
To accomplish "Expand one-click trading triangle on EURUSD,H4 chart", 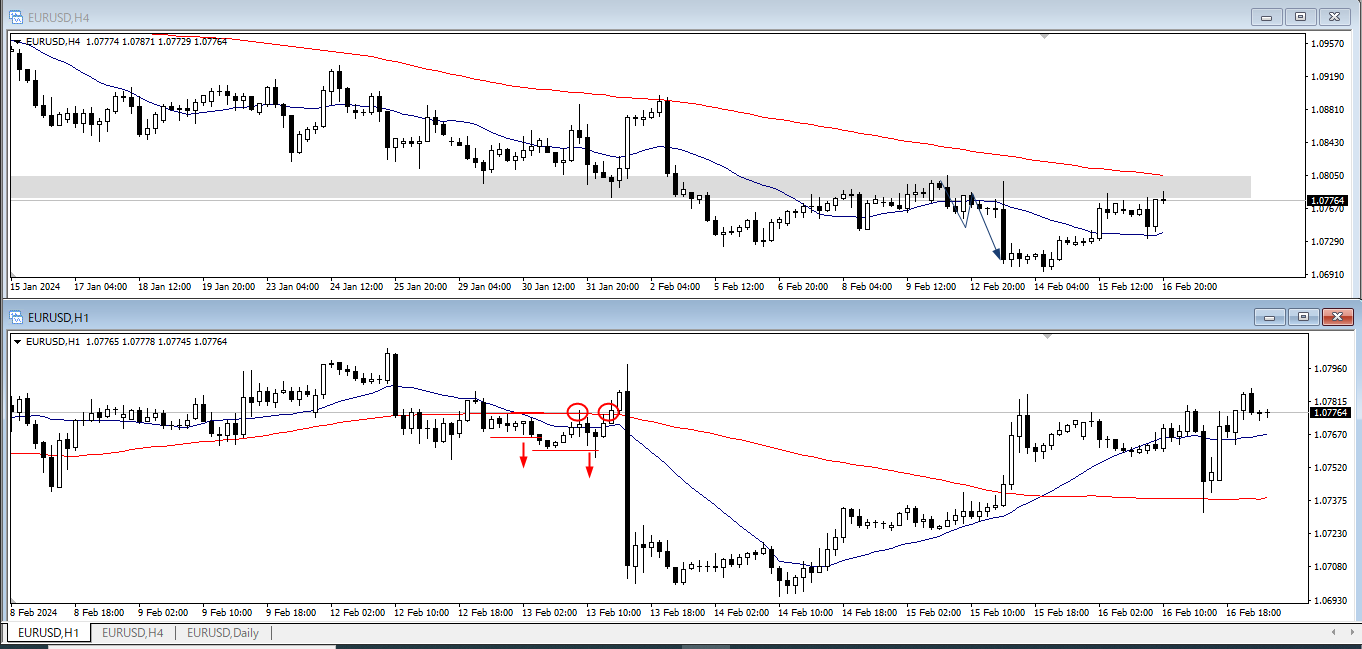I will coord(17,42).
